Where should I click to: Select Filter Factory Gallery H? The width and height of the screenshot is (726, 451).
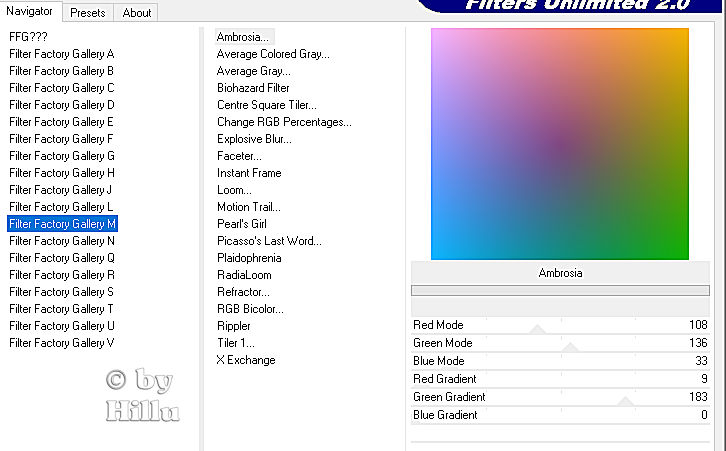pyautogui.click(x=62, y=173)
